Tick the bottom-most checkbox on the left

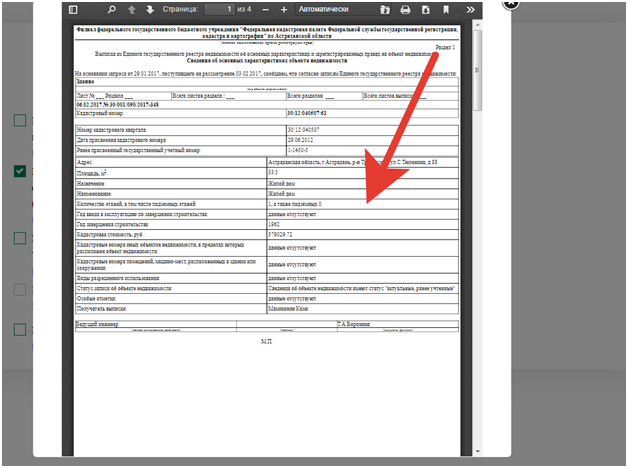click(19, 329)
